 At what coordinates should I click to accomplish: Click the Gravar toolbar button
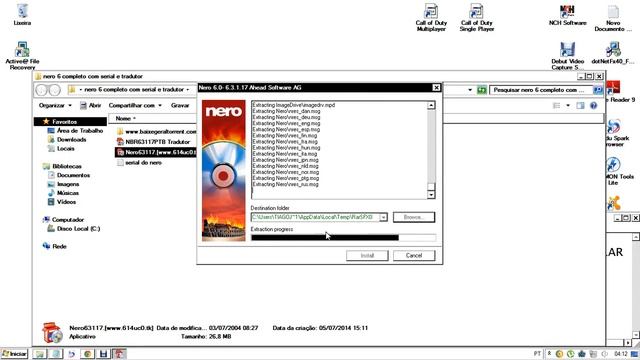tap(180, 105)
